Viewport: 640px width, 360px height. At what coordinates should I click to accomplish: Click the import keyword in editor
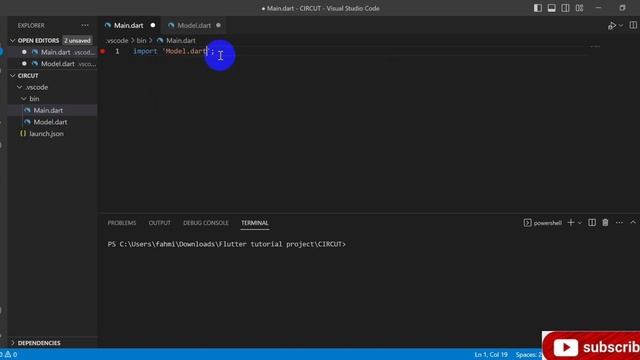pyautogui.click(x=145, y=51)
